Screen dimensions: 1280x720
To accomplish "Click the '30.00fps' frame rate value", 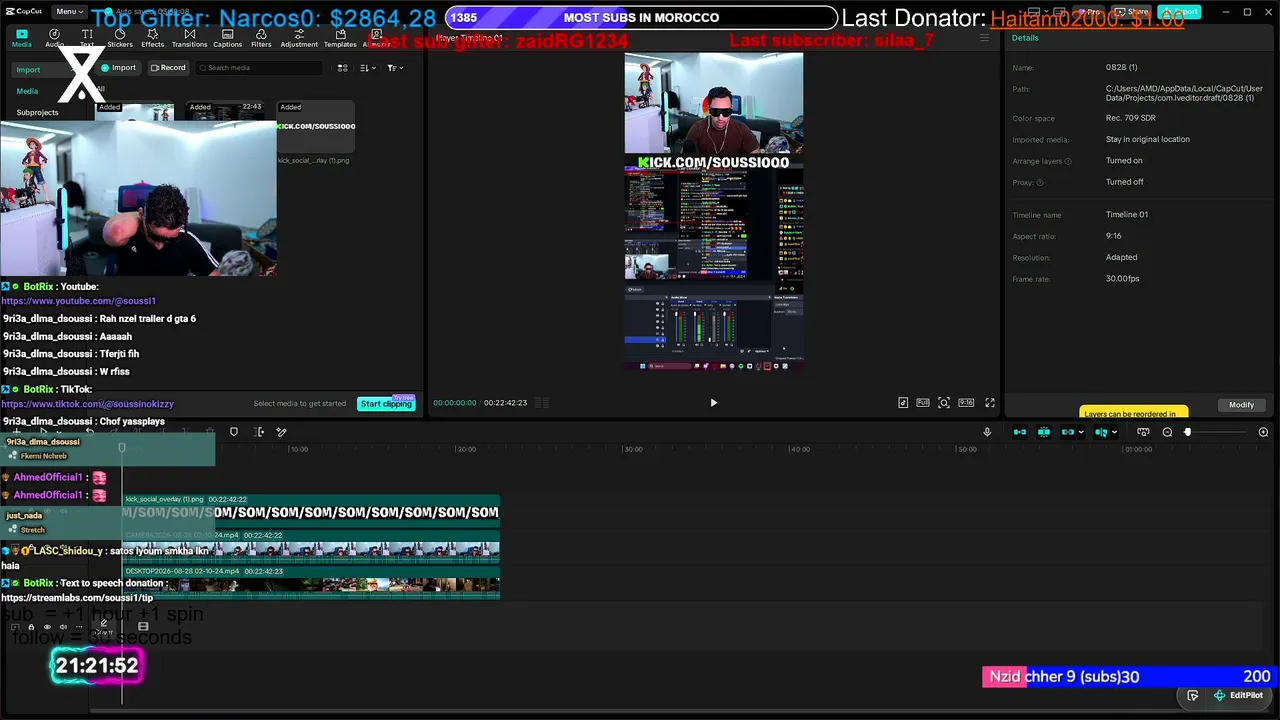I will (x=1122, y=279).
